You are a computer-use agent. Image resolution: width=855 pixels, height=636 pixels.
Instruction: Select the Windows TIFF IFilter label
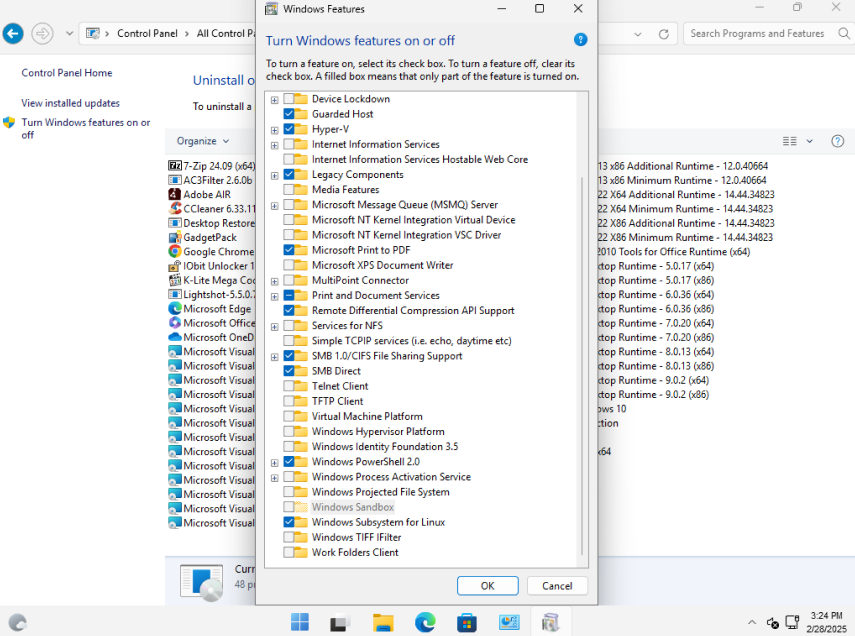[x=356, y=537]
